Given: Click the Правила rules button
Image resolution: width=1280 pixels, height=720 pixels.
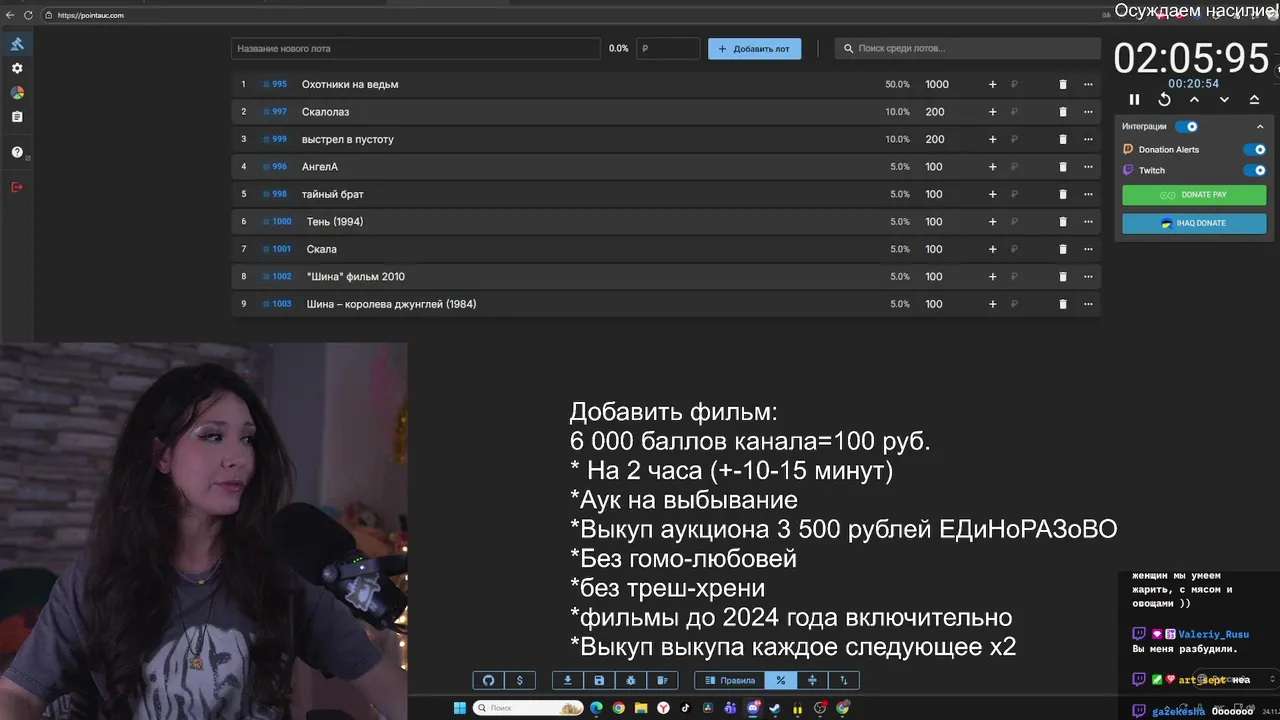Looking at the screenshot, I should [x=730, y=680].
